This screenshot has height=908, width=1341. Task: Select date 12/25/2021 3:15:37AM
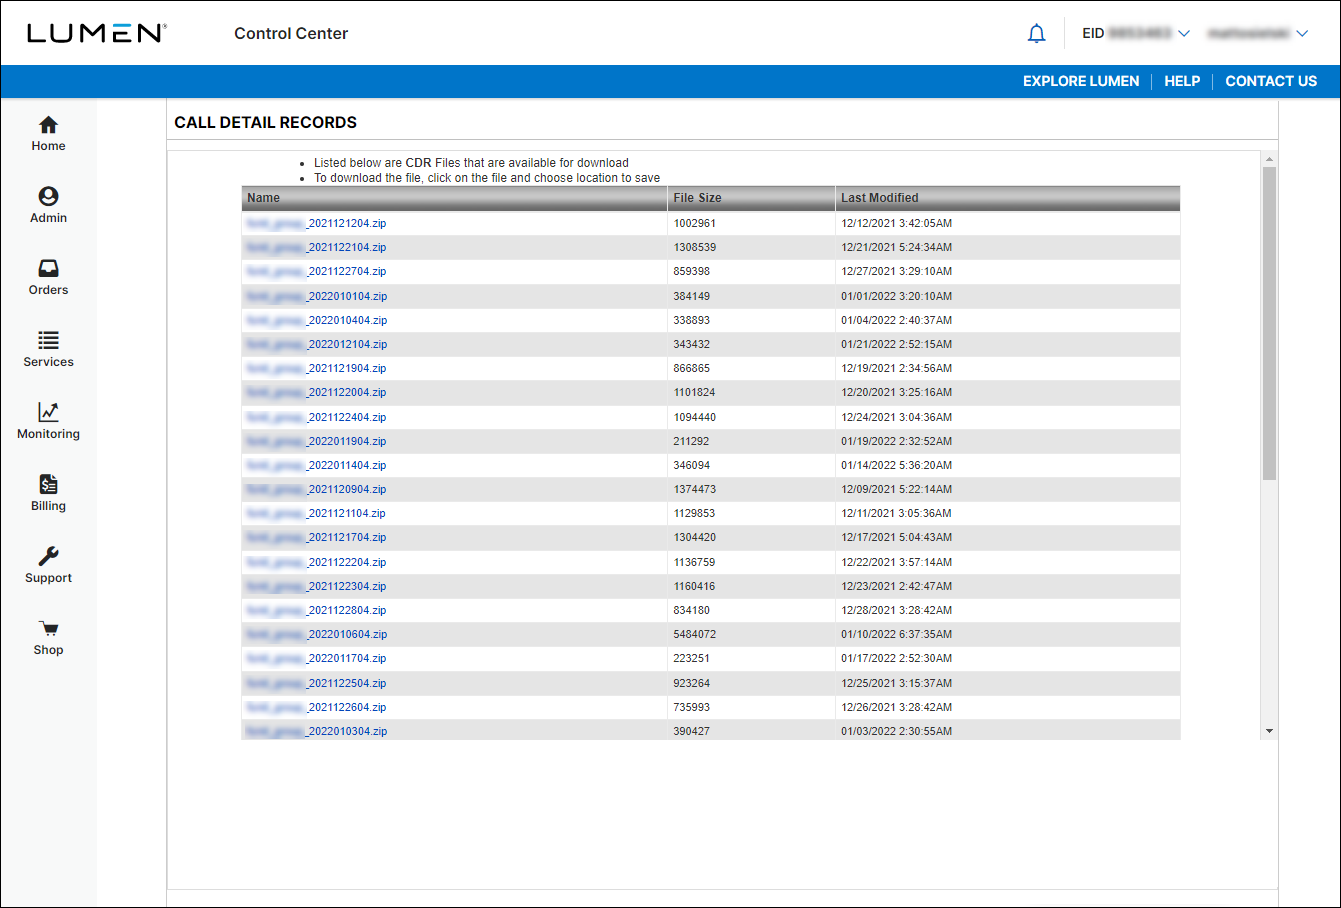point(896,683)
